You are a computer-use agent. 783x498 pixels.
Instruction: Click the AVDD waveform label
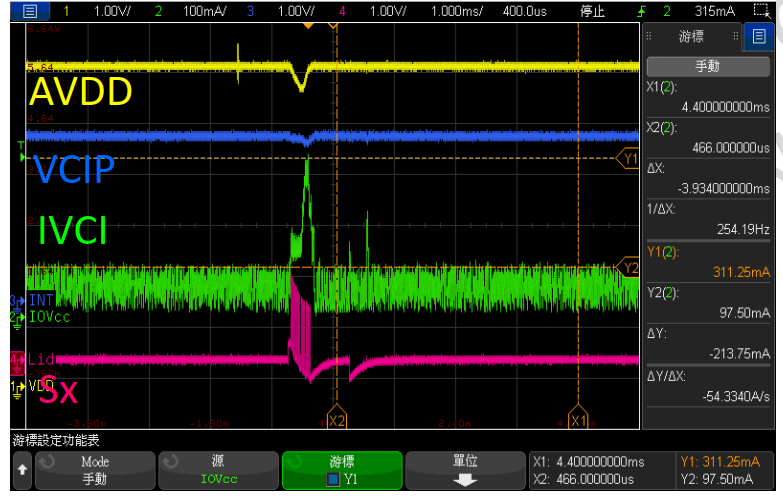[81, 92]
